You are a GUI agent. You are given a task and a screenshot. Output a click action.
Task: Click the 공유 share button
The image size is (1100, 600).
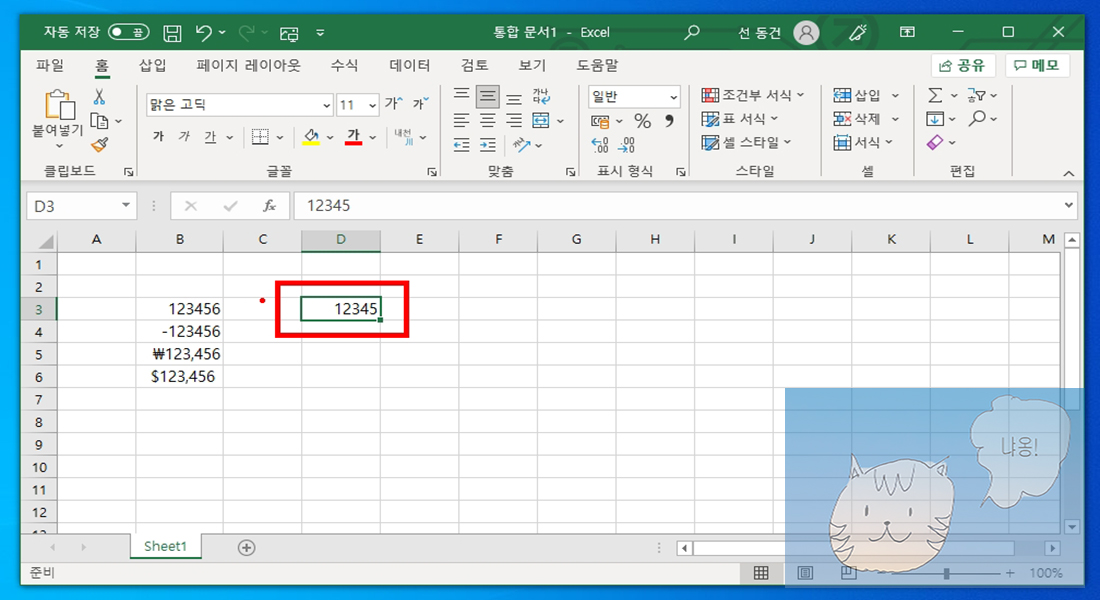coord(963,65)
